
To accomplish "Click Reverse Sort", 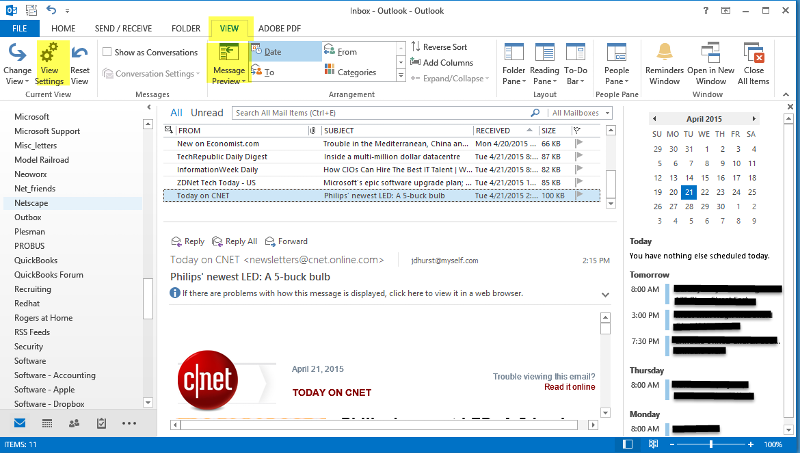I will [439, 47].
